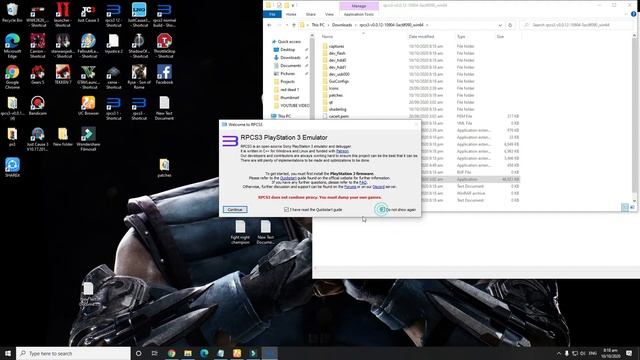Open Explorer help question-mark icon
This screenshot has height=360, width=640.
[633, 14]
